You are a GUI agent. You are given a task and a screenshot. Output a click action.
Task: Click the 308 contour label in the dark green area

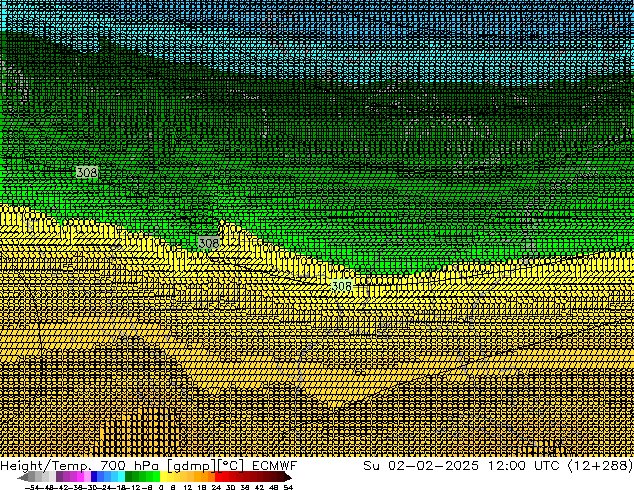pos(87,172)
